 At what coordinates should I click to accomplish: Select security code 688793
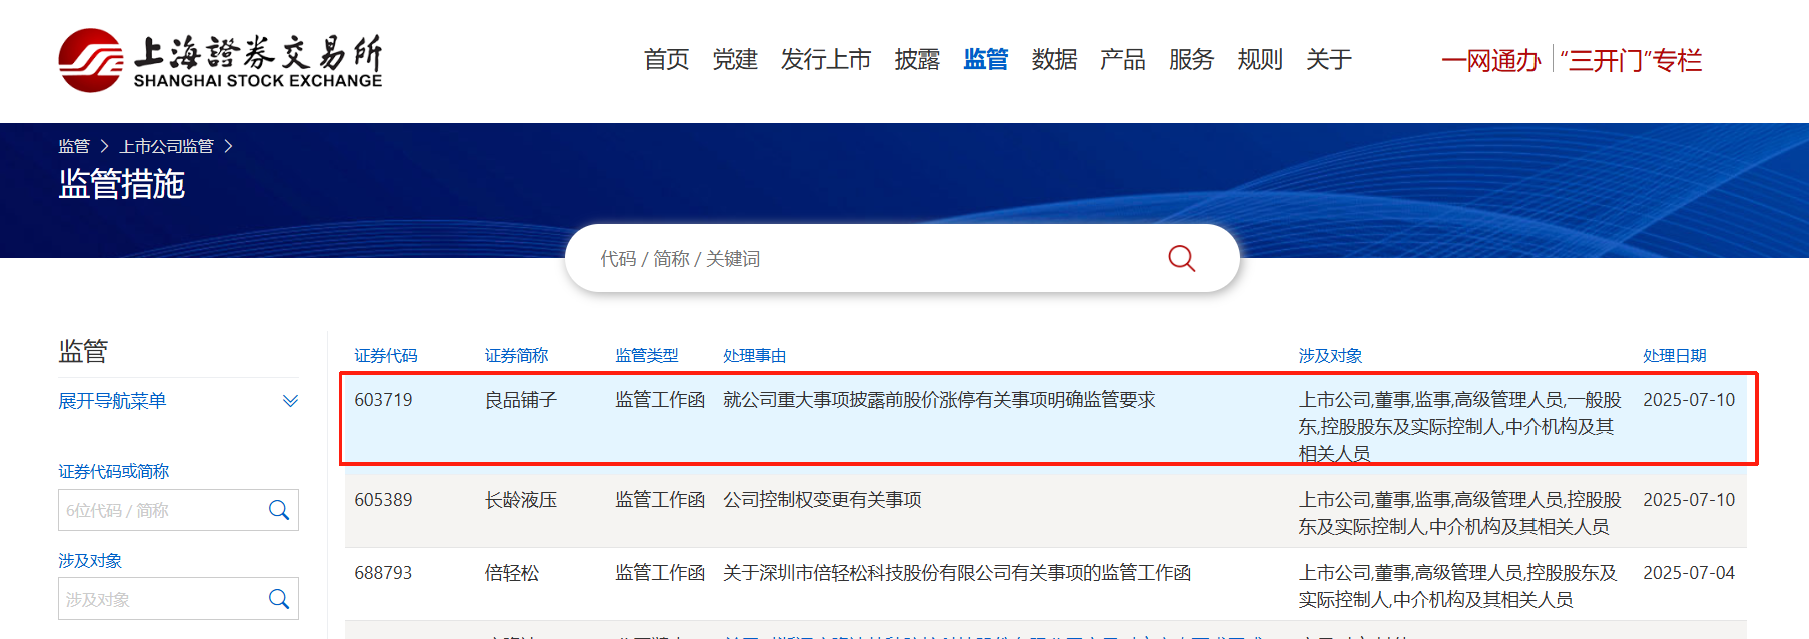(x=383, y=573)
